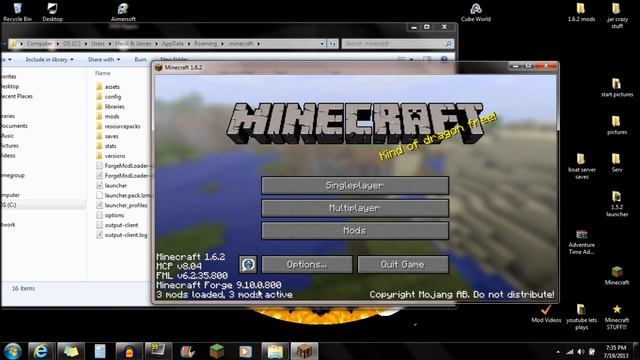Click the Windows Start orb

tap(13, 351)
